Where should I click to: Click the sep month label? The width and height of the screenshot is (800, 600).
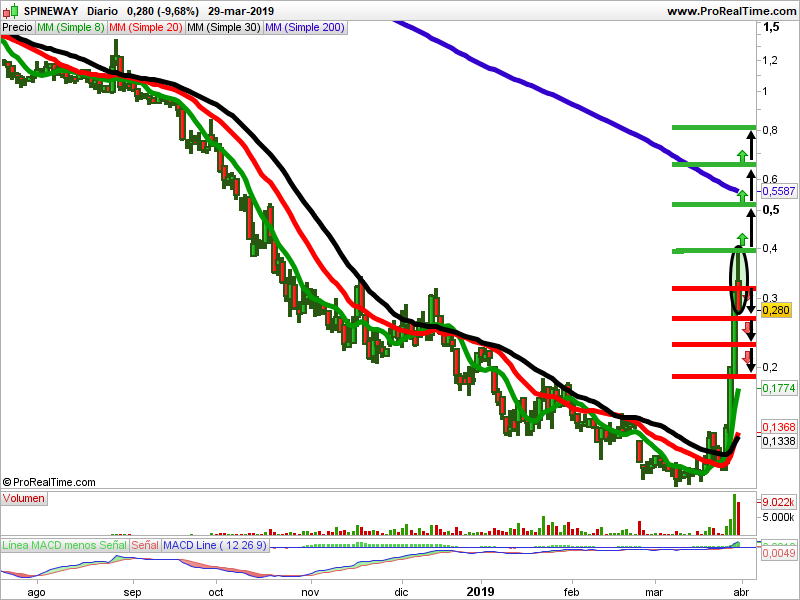132,592
